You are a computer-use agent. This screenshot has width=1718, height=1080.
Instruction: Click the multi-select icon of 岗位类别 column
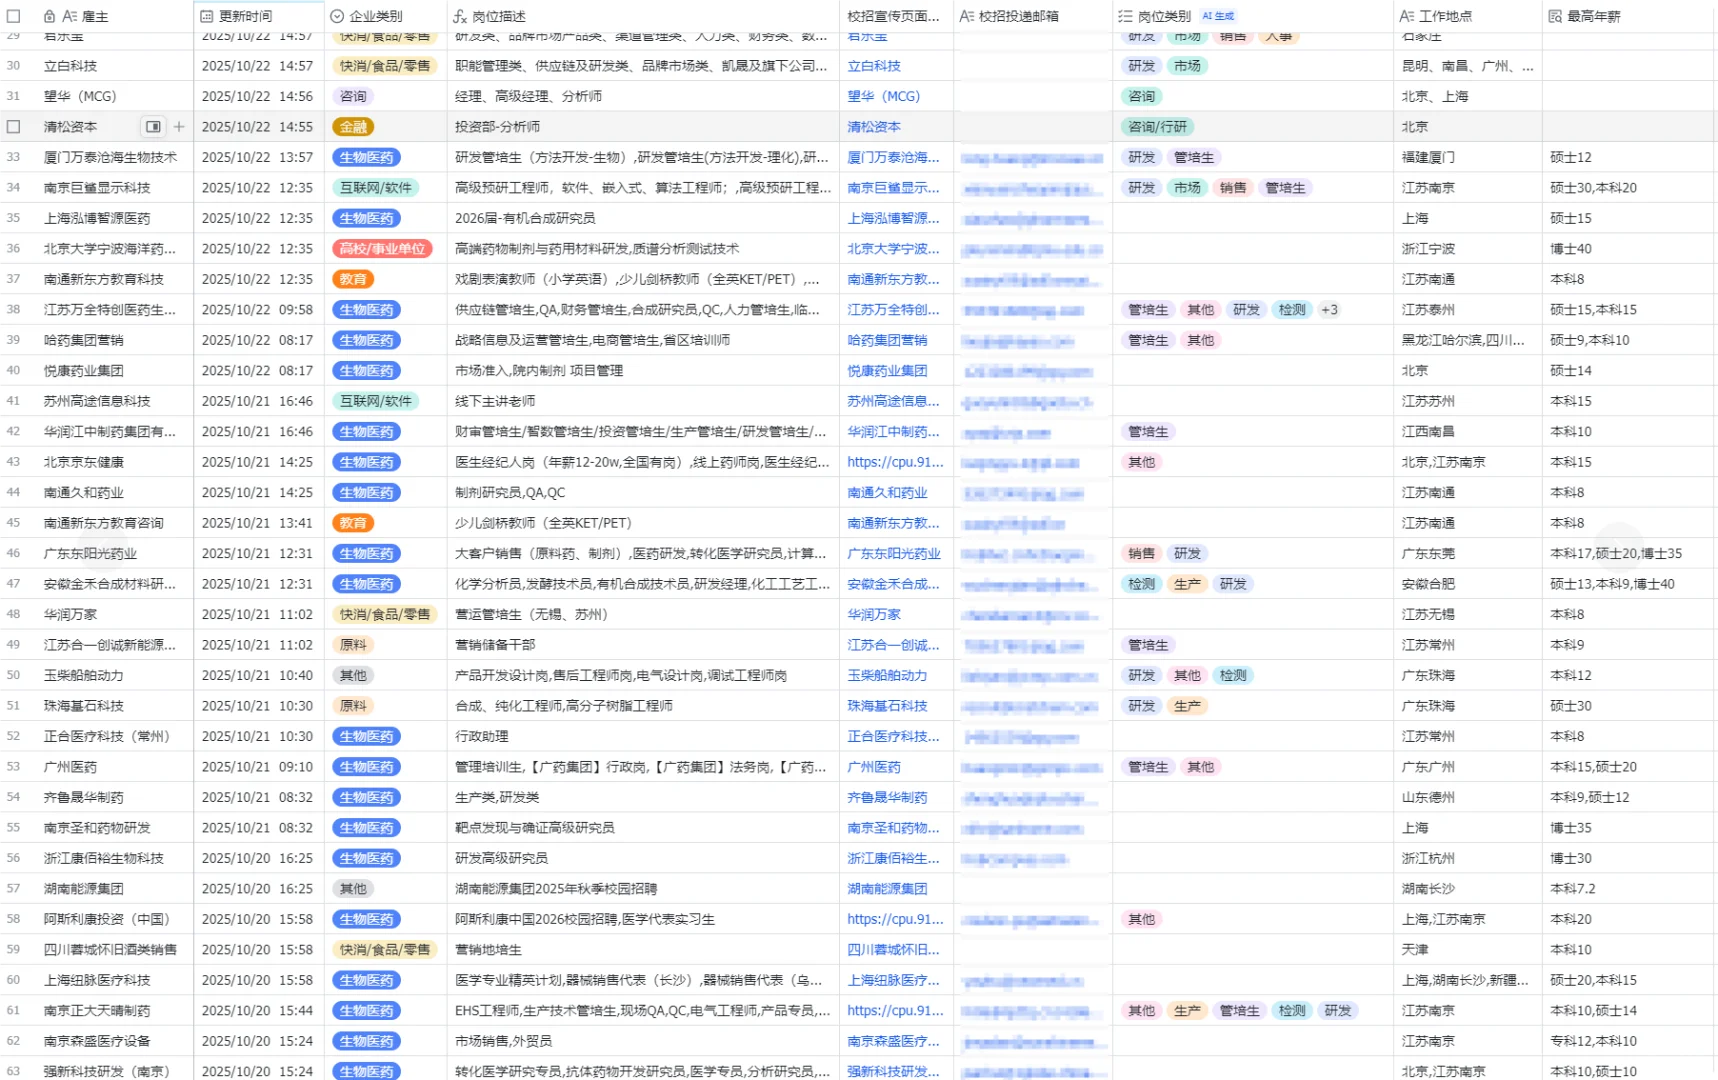coord(1125,16)
